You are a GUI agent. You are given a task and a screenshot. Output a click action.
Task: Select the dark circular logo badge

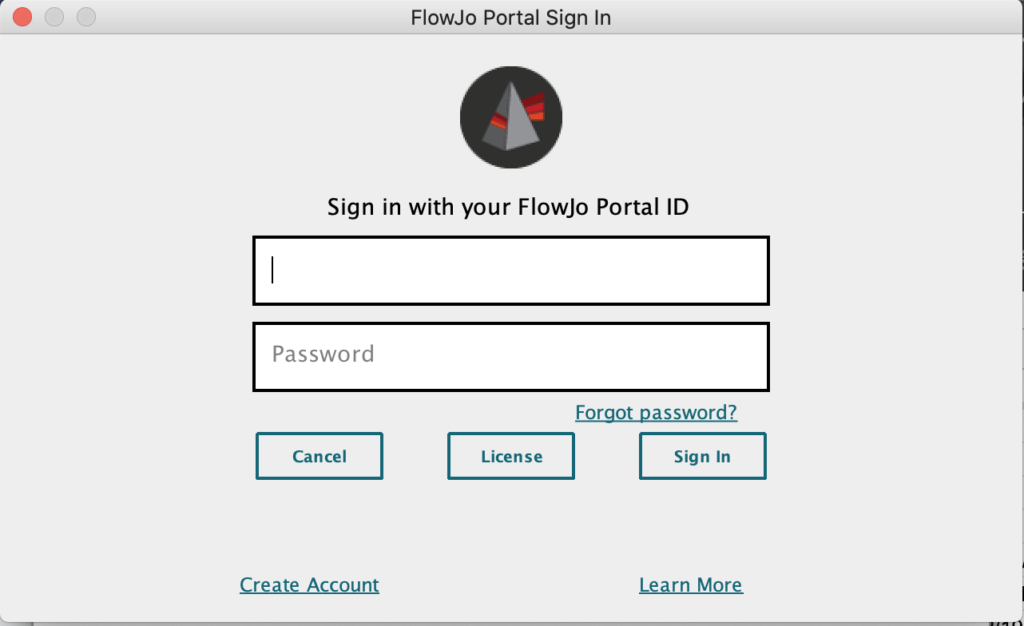[x=511, y=117]
